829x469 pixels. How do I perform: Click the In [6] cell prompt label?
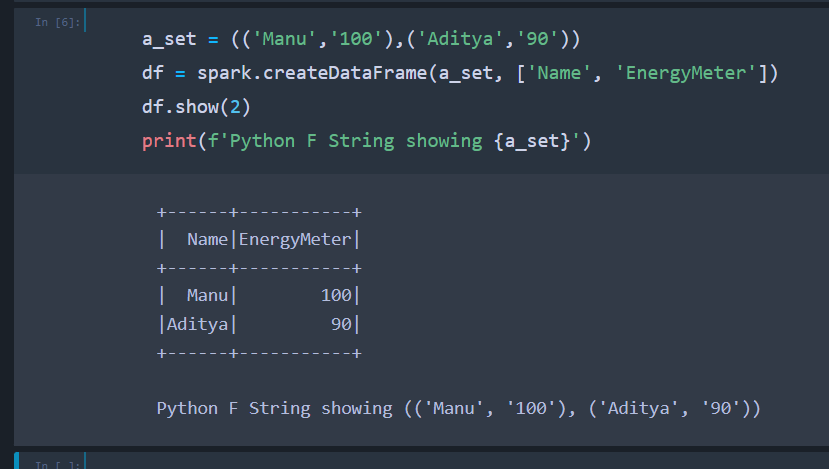[x=51, y=22]
